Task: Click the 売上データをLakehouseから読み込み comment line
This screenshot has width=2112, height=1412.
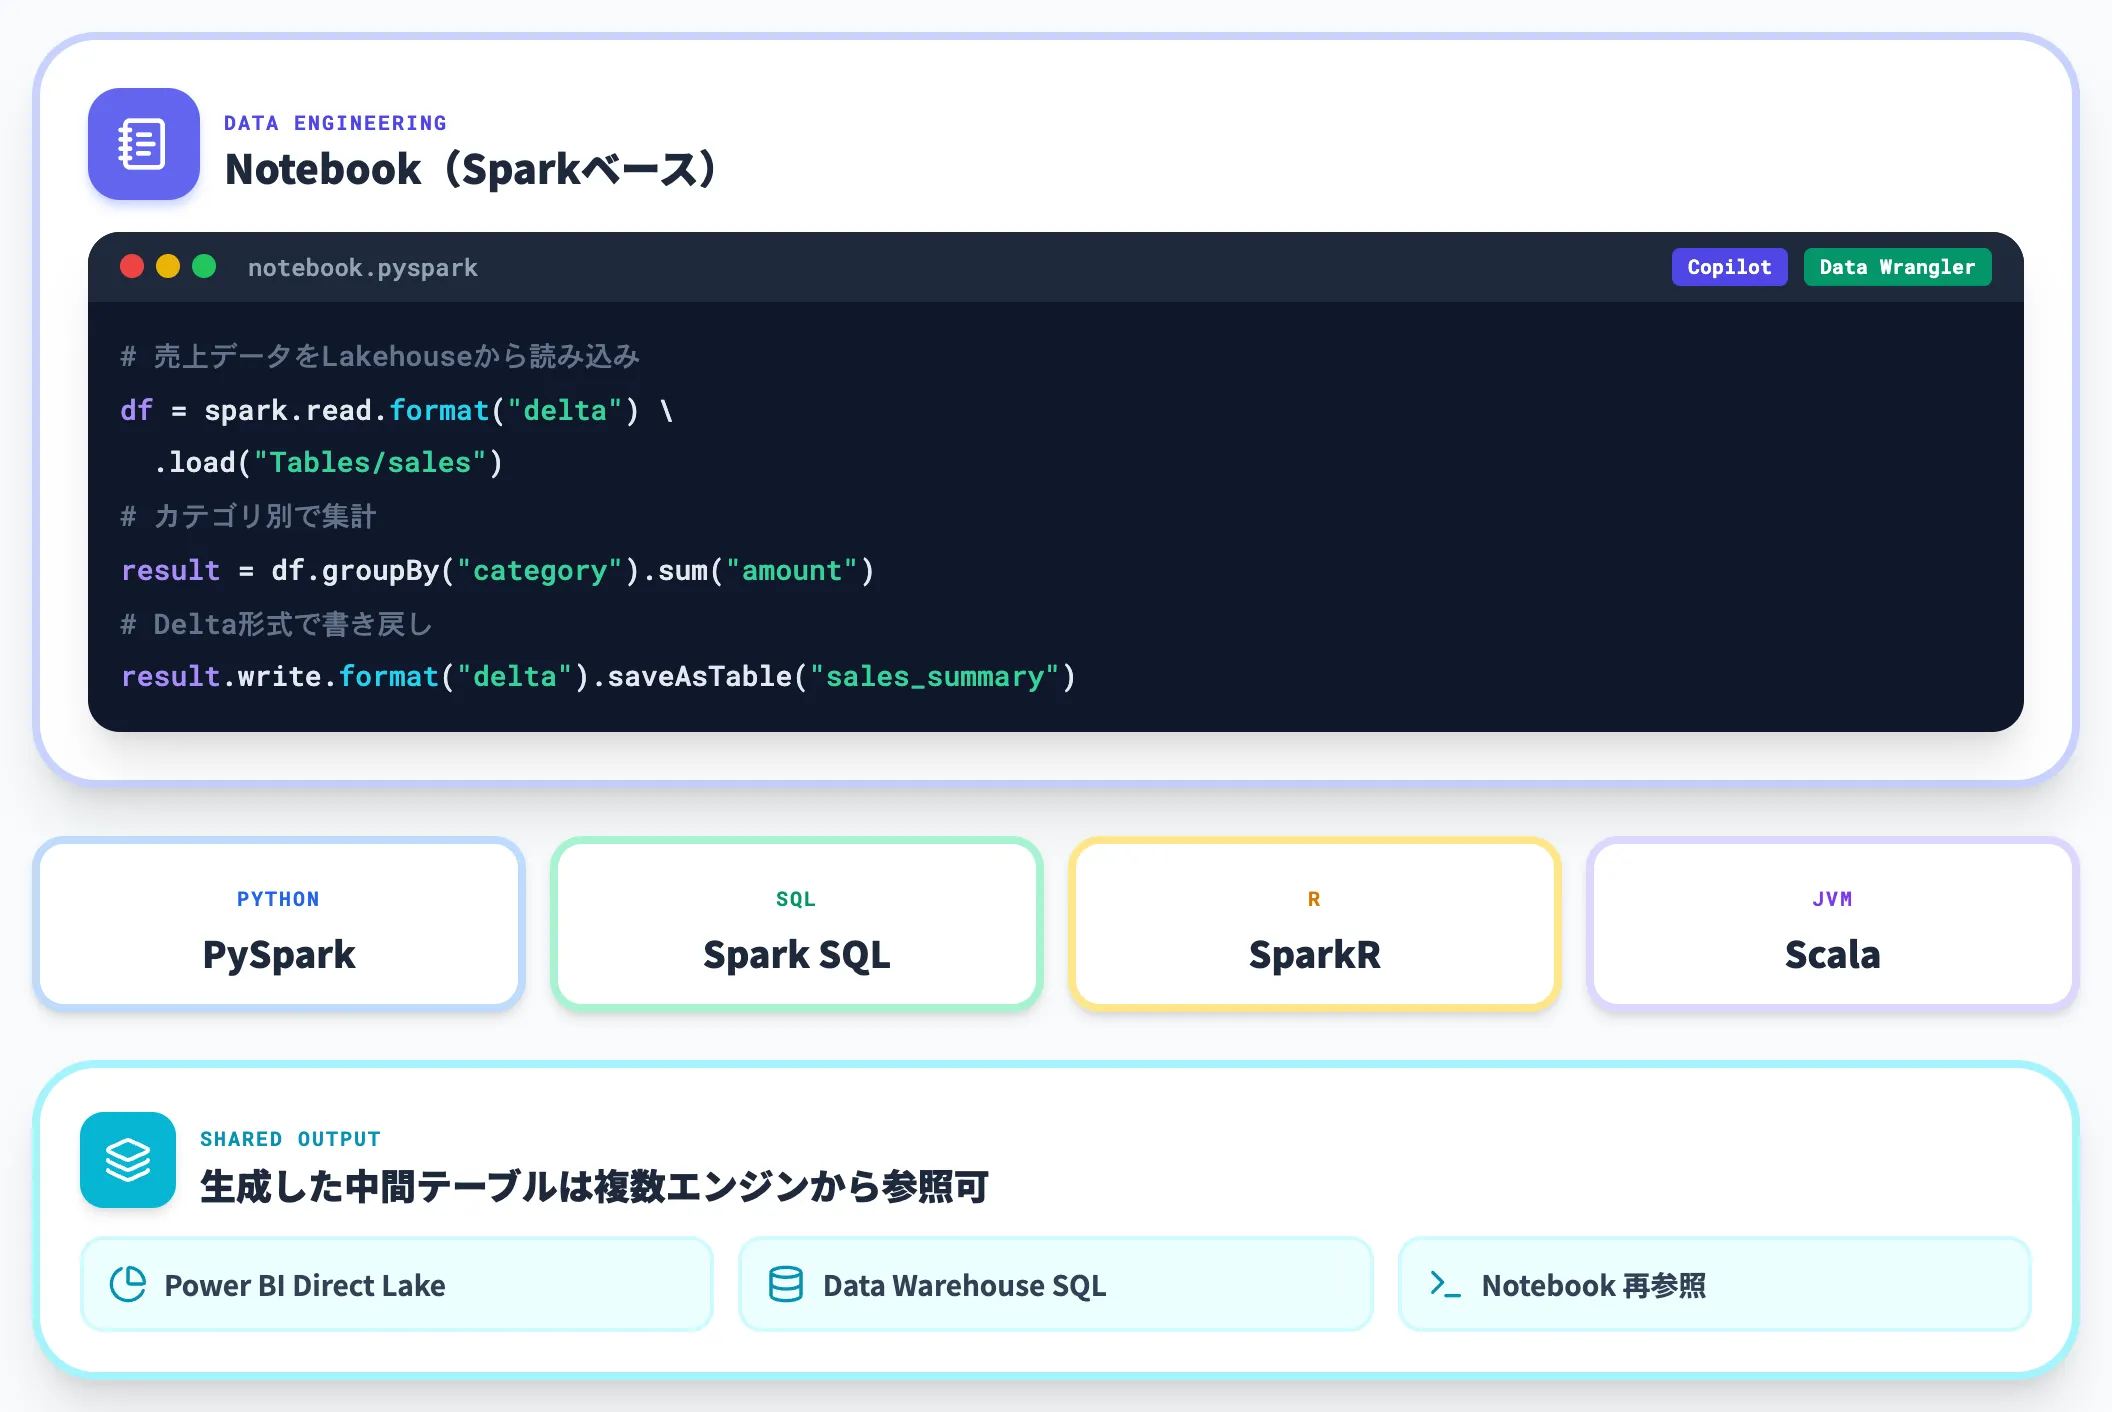Action: point(380,356)
